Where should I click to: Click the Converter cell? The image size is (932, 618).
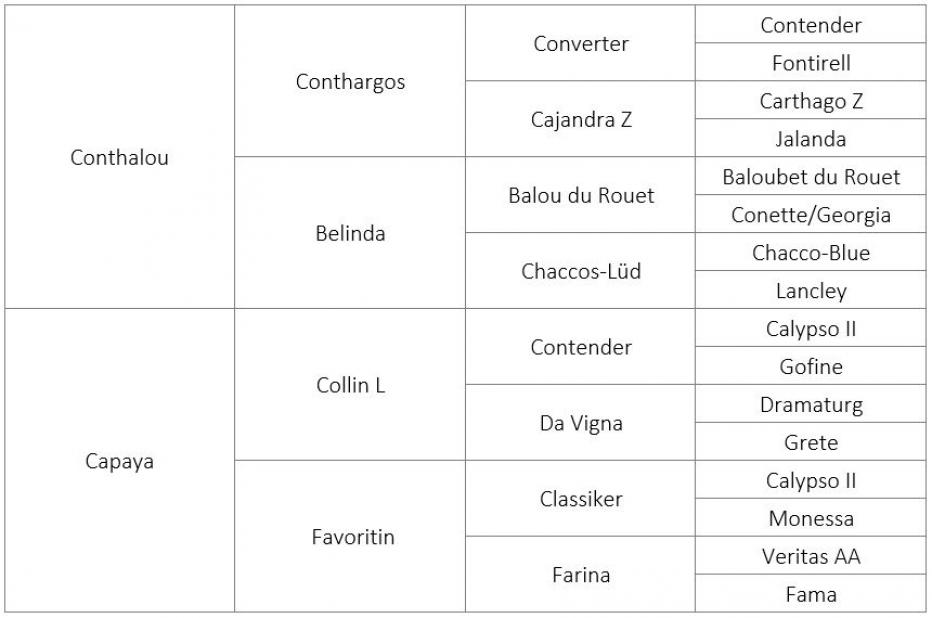(581, 43)
